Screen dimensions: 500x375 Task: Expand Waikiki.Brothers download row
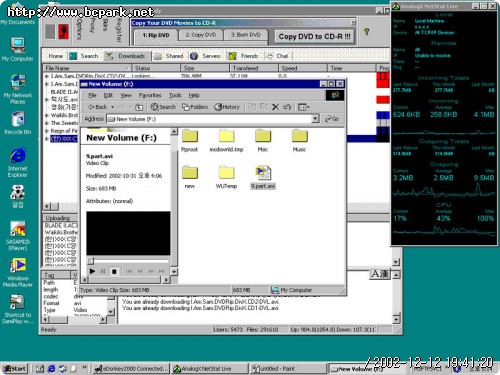coord(47,115)
